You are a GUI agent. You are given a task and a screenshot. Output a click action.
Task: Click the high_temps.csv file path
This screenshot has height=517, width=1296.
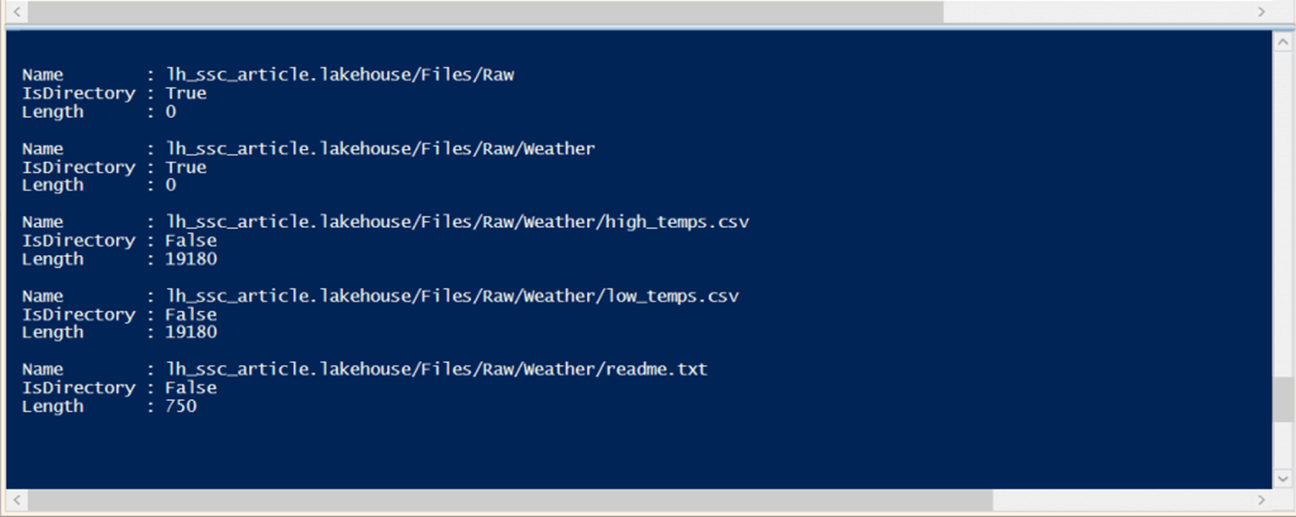point(457,222)
